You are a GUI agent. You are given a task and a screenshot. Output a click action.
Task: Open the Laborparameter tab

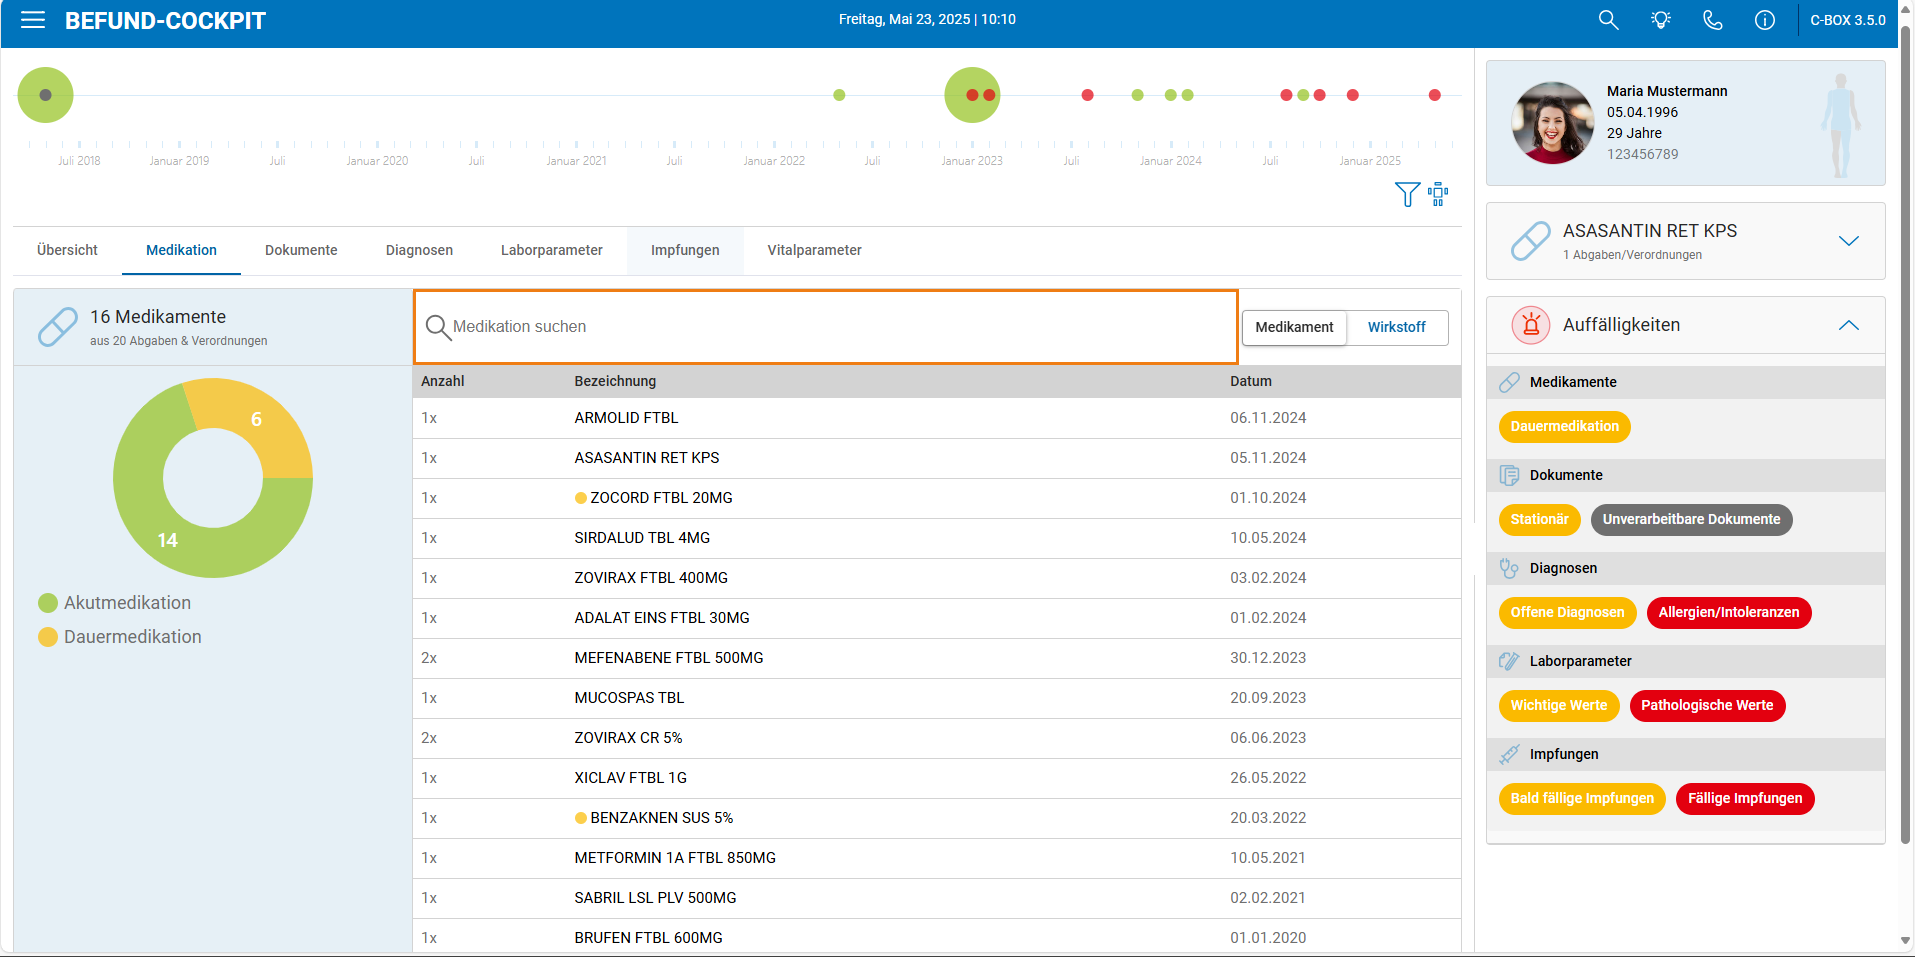coord(552,250)
